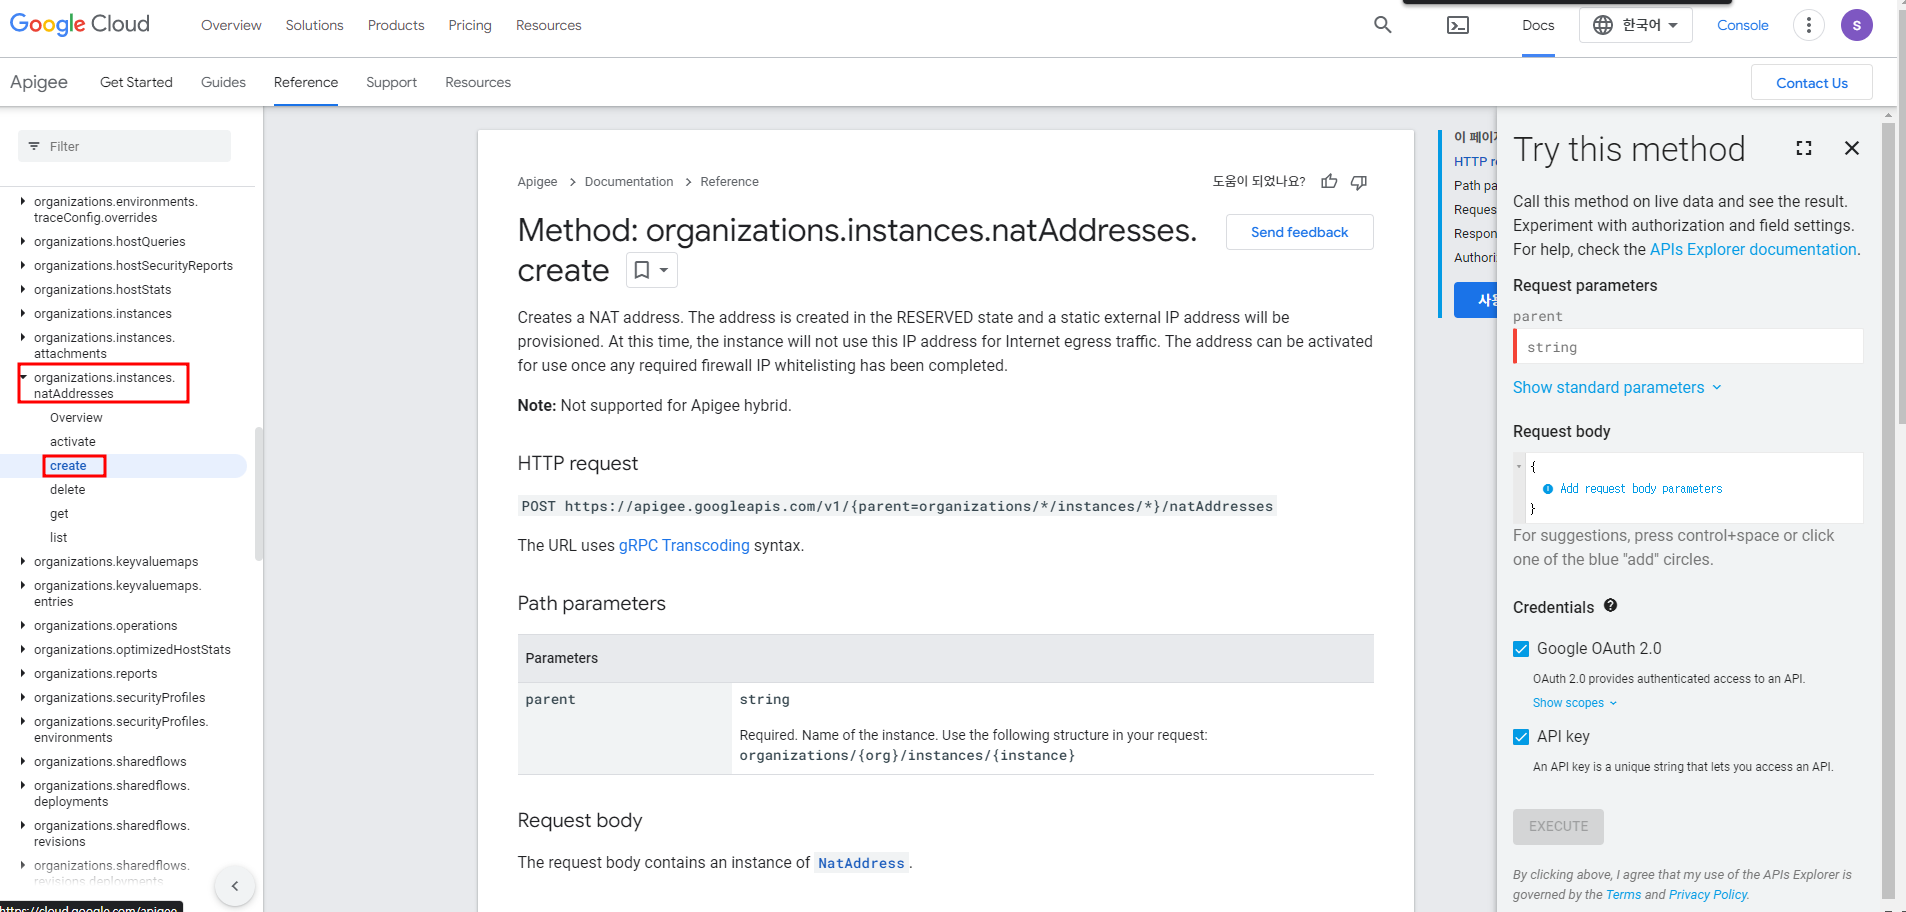
Task: Select get under natAddresses
Action: click(59, 514)
